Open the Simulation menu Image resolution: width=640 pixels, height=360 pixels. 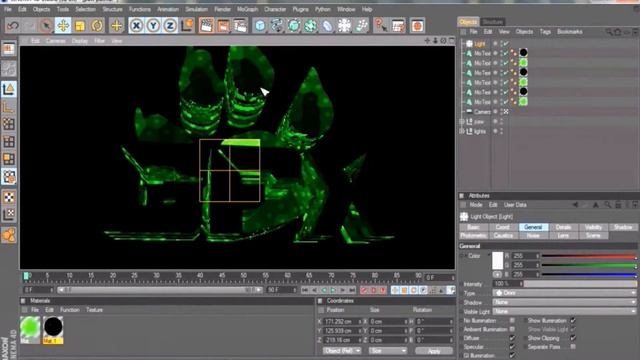click(x=196, y=9)
